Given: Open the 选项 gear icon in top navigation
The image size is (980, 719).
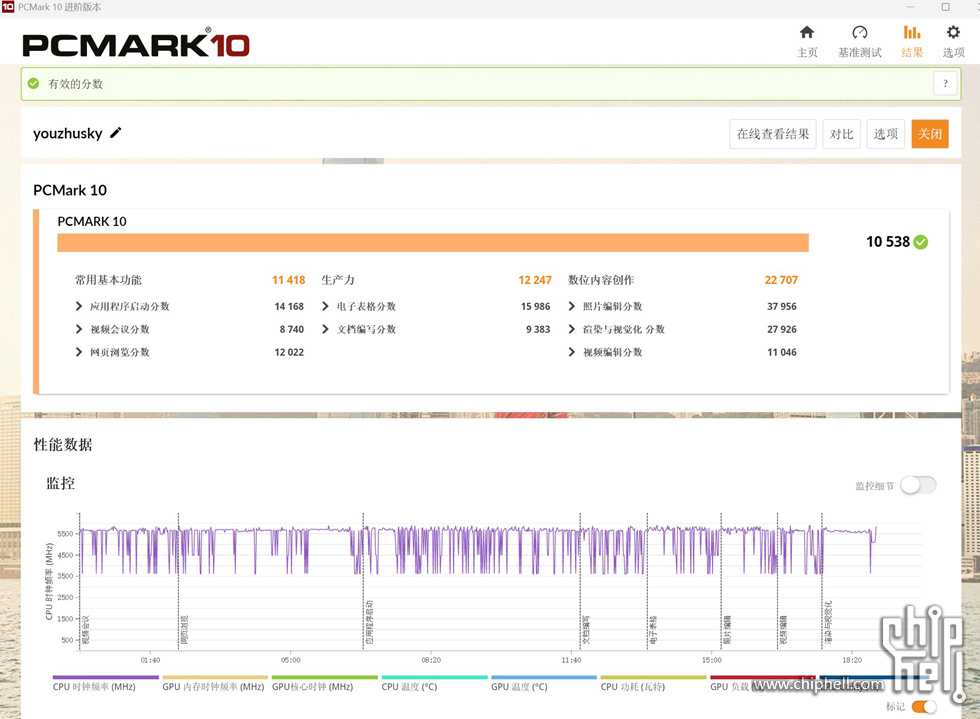Looking at the screenshot, I should tap(953, 33).
